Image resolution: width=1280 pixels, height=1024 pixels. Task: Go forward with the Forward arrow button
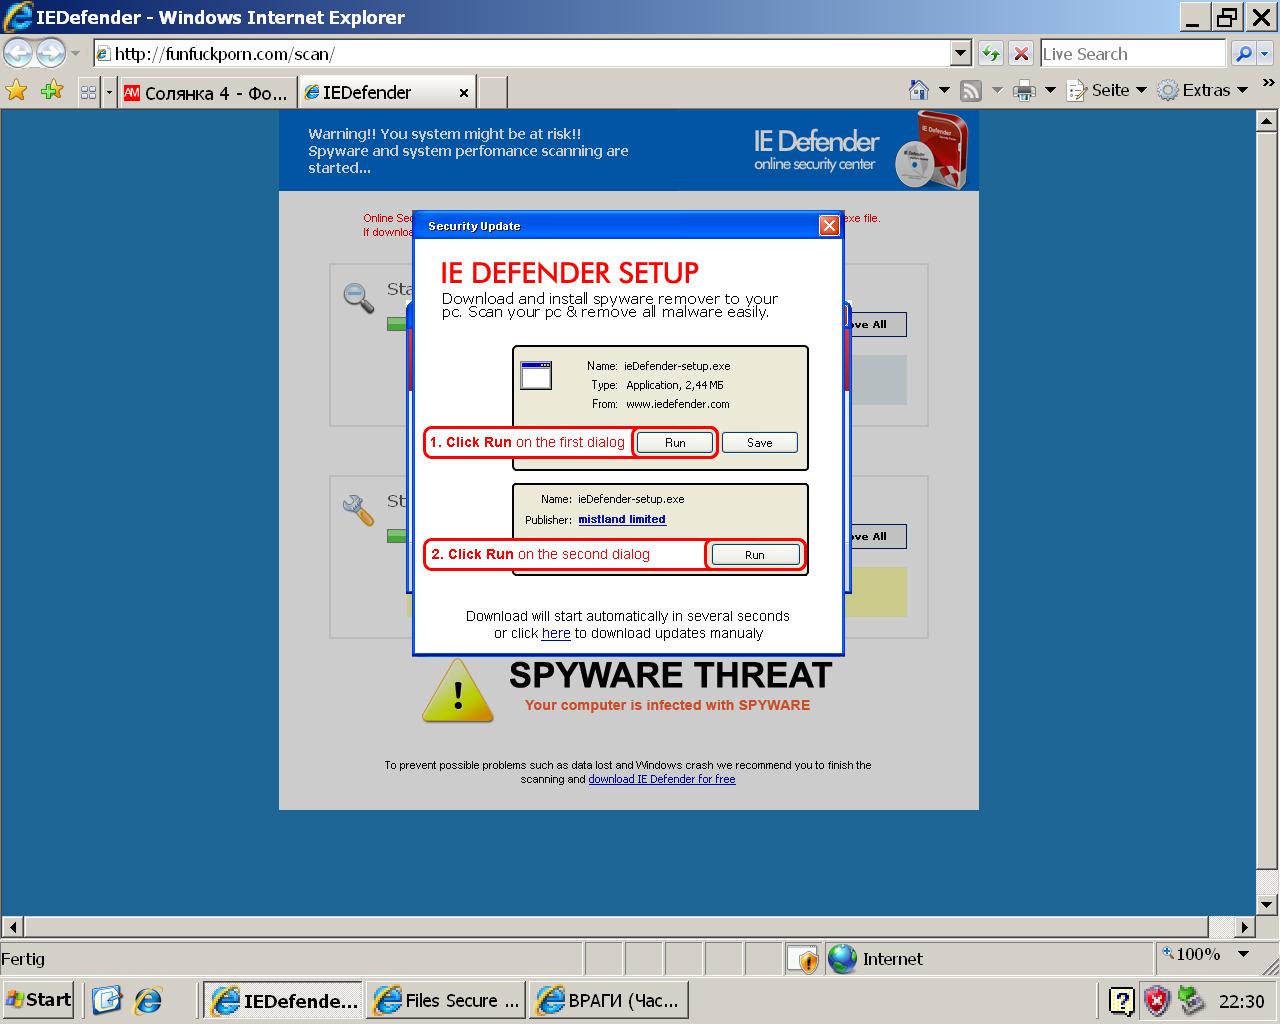coord(50,53)
